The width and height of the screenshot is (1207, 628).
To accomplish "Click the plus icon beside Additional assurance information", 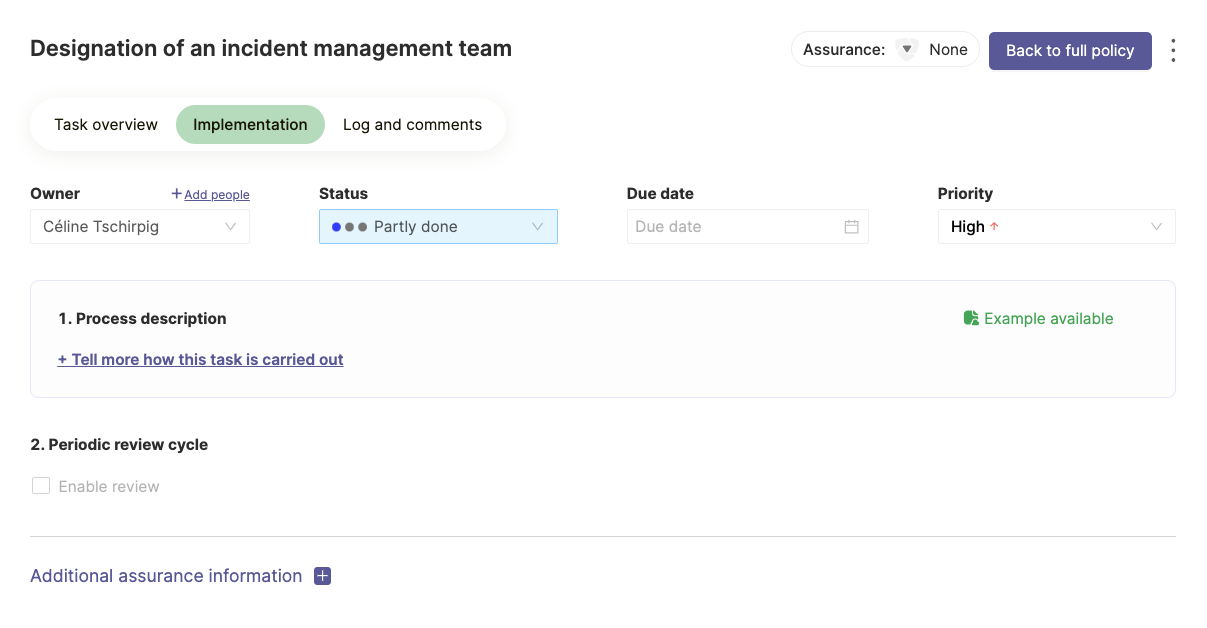I will 322,576.
